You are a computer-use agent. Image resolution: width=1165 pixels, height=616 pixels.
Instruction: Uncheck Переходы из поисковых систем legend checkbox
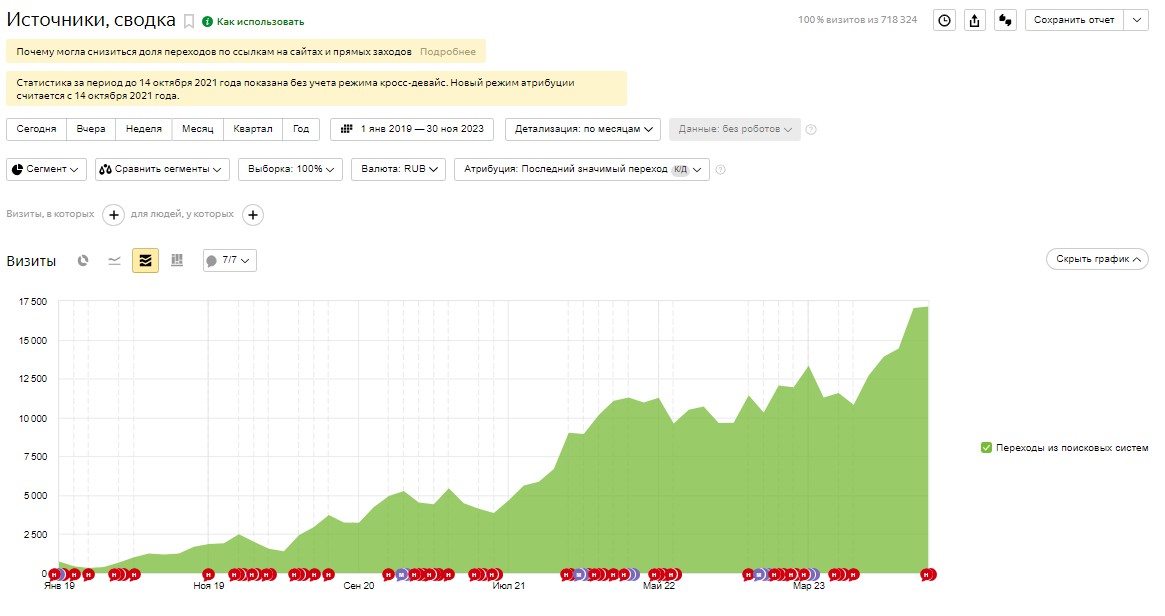point(987,448)
